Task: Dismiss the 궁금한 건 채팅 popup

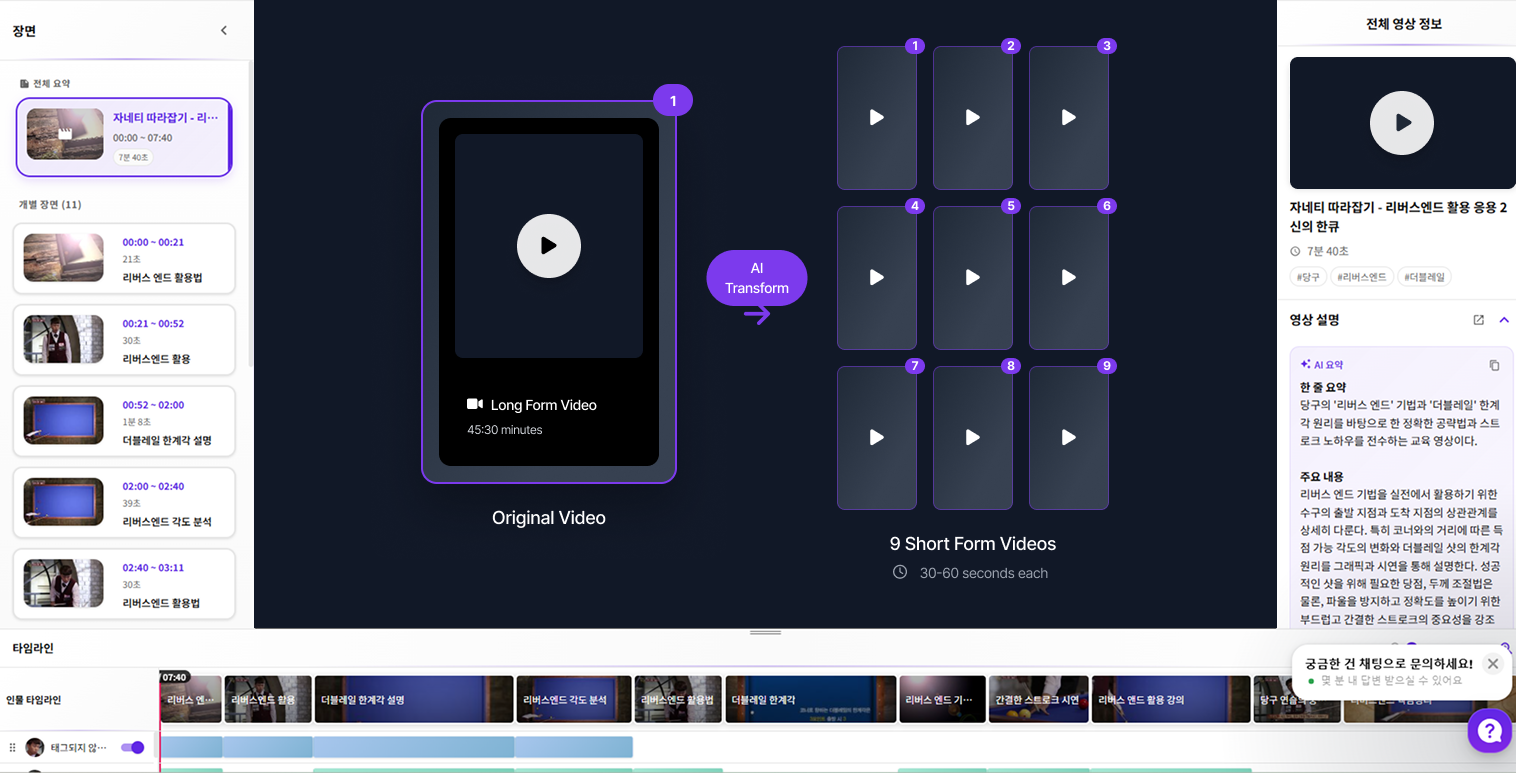Action: [x=1492, y=663]
